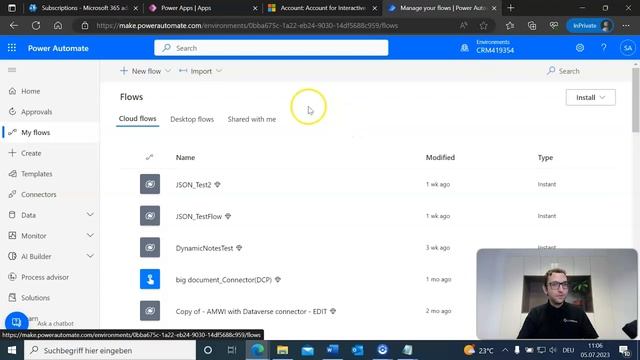
Task: Sort flows by Modified column header
Action: click(x=440, y=158)
